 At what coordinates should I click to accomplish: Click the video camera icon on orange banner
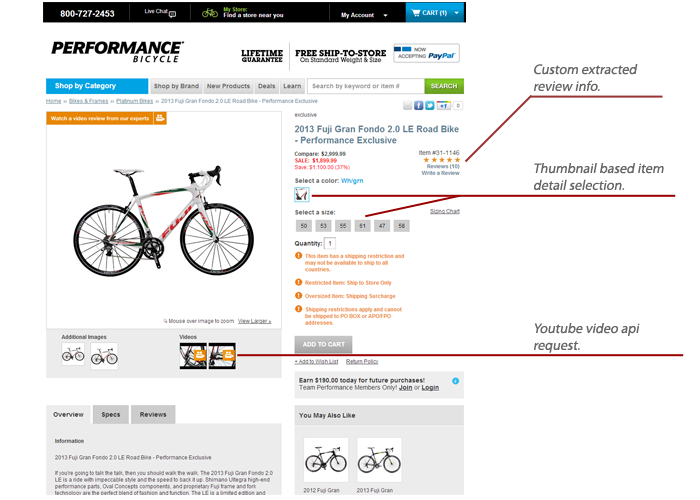160,118
